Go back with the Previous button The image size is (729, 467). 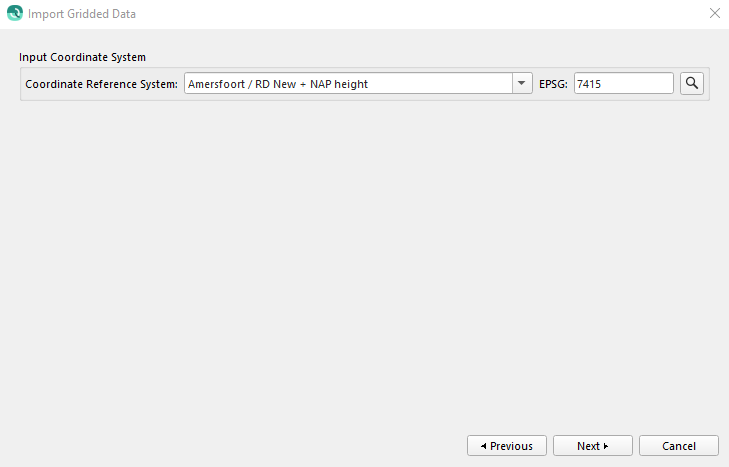(x=507, y=446)
